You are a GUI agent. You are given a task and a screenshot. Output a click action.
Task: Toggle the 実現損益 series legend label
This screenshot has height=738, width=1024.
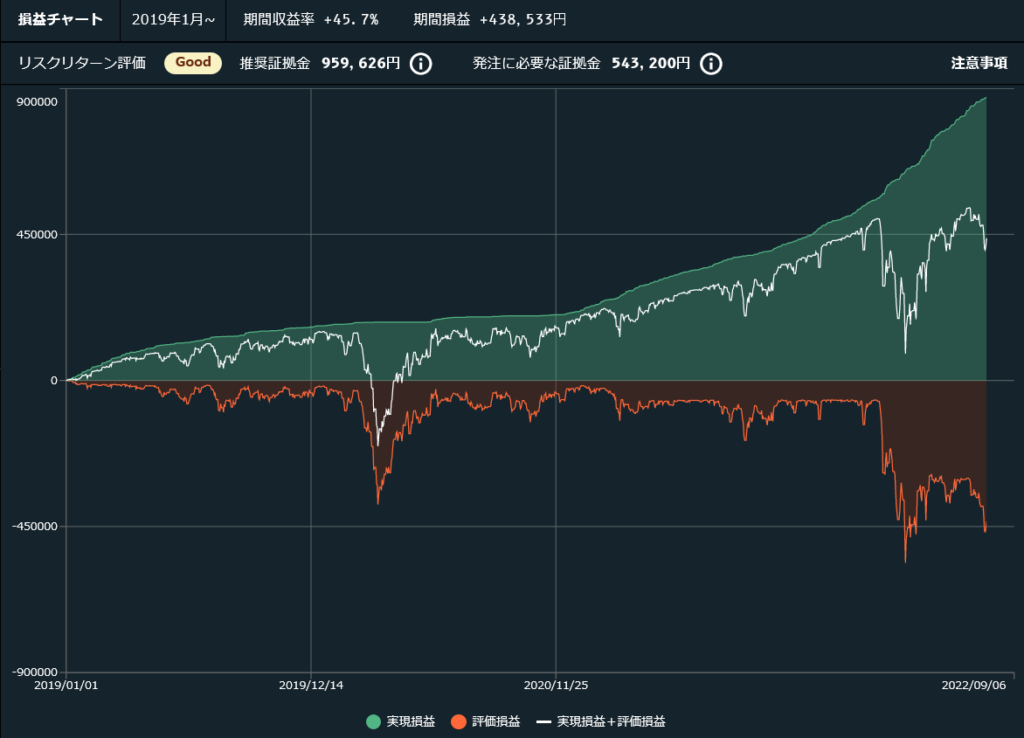tap(410, 721)
